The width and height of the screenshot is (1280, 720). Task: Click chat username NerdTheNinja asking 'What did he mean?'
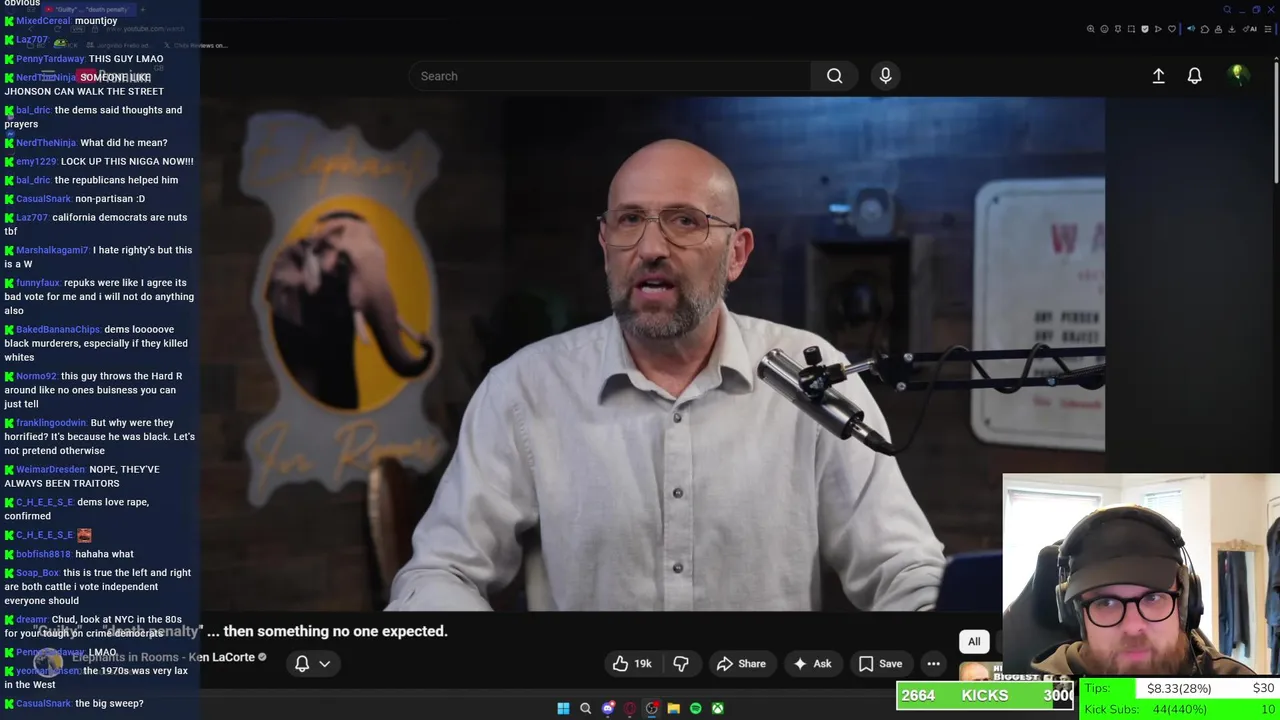[x=46, y=143]
